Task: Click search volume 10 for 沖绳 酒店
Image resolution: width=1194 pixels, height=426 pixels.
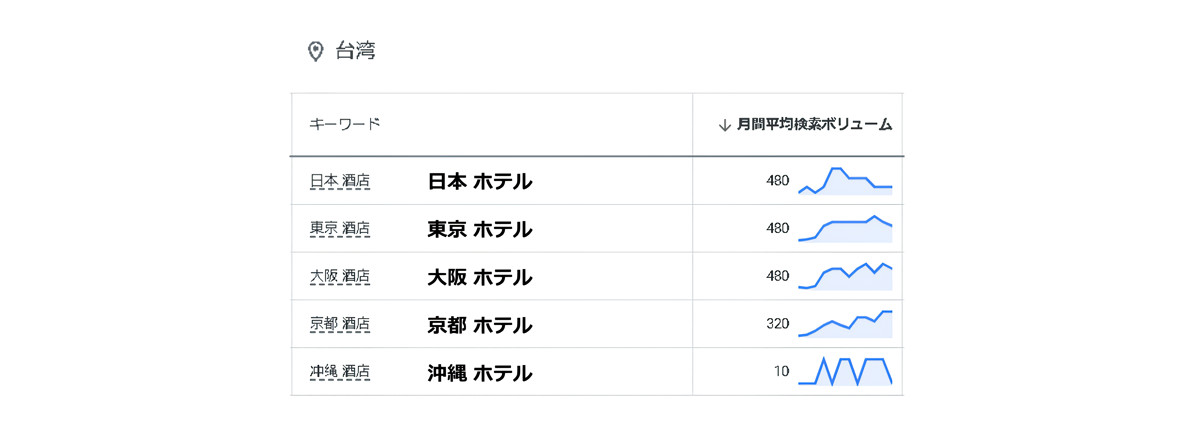Action: tap(781, 372)
